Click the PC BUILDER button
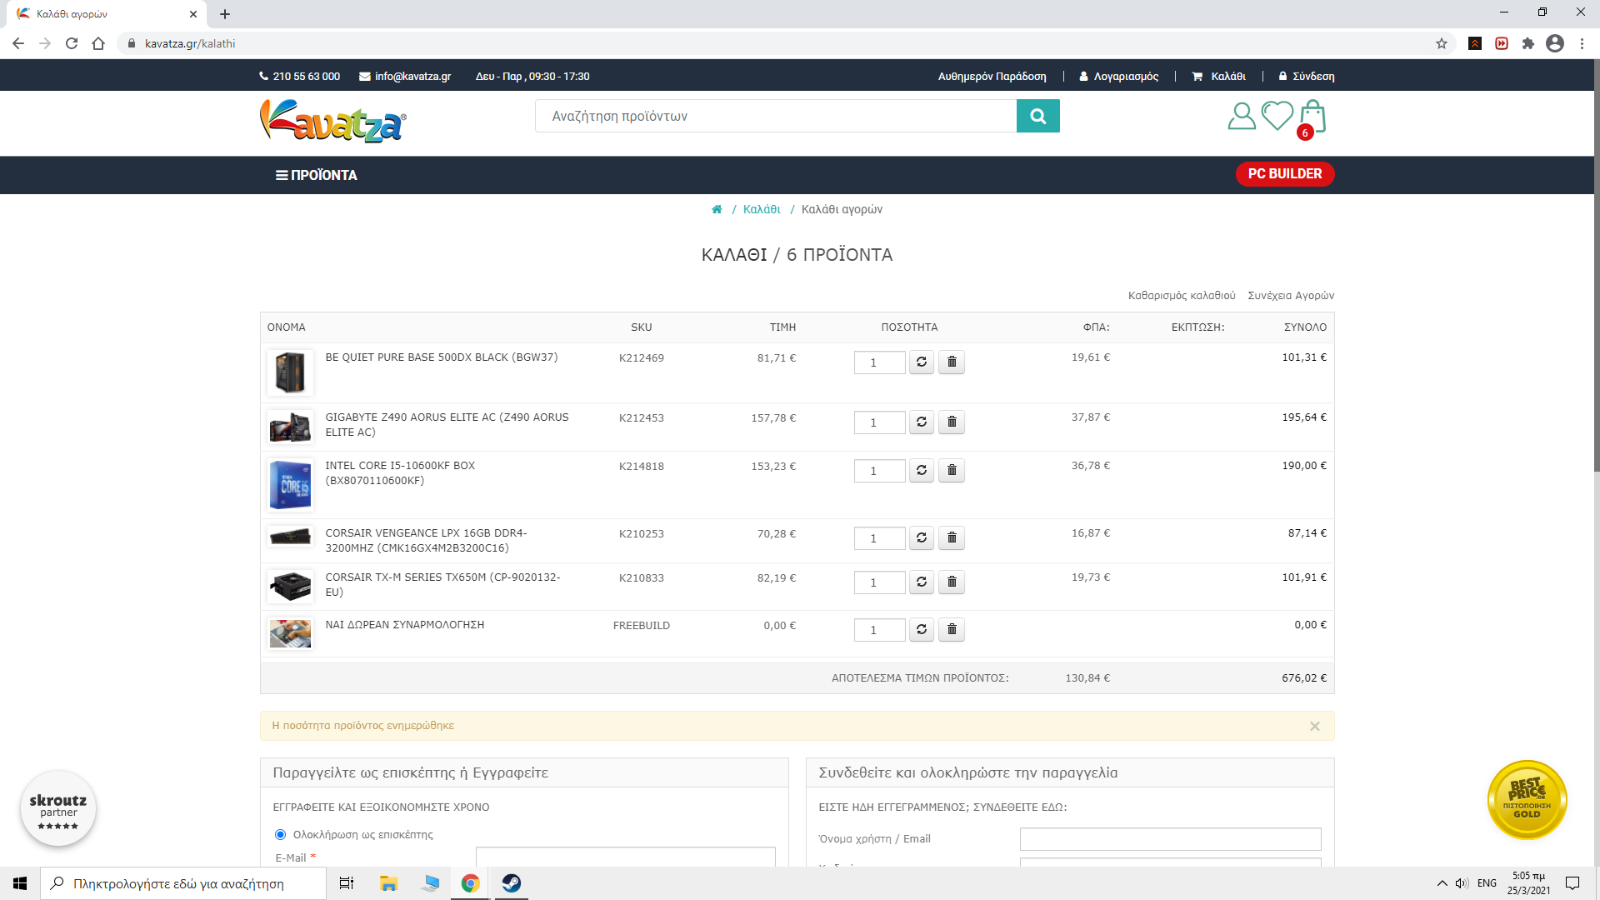1600x900 pixels. click(x=1285, y=174)
